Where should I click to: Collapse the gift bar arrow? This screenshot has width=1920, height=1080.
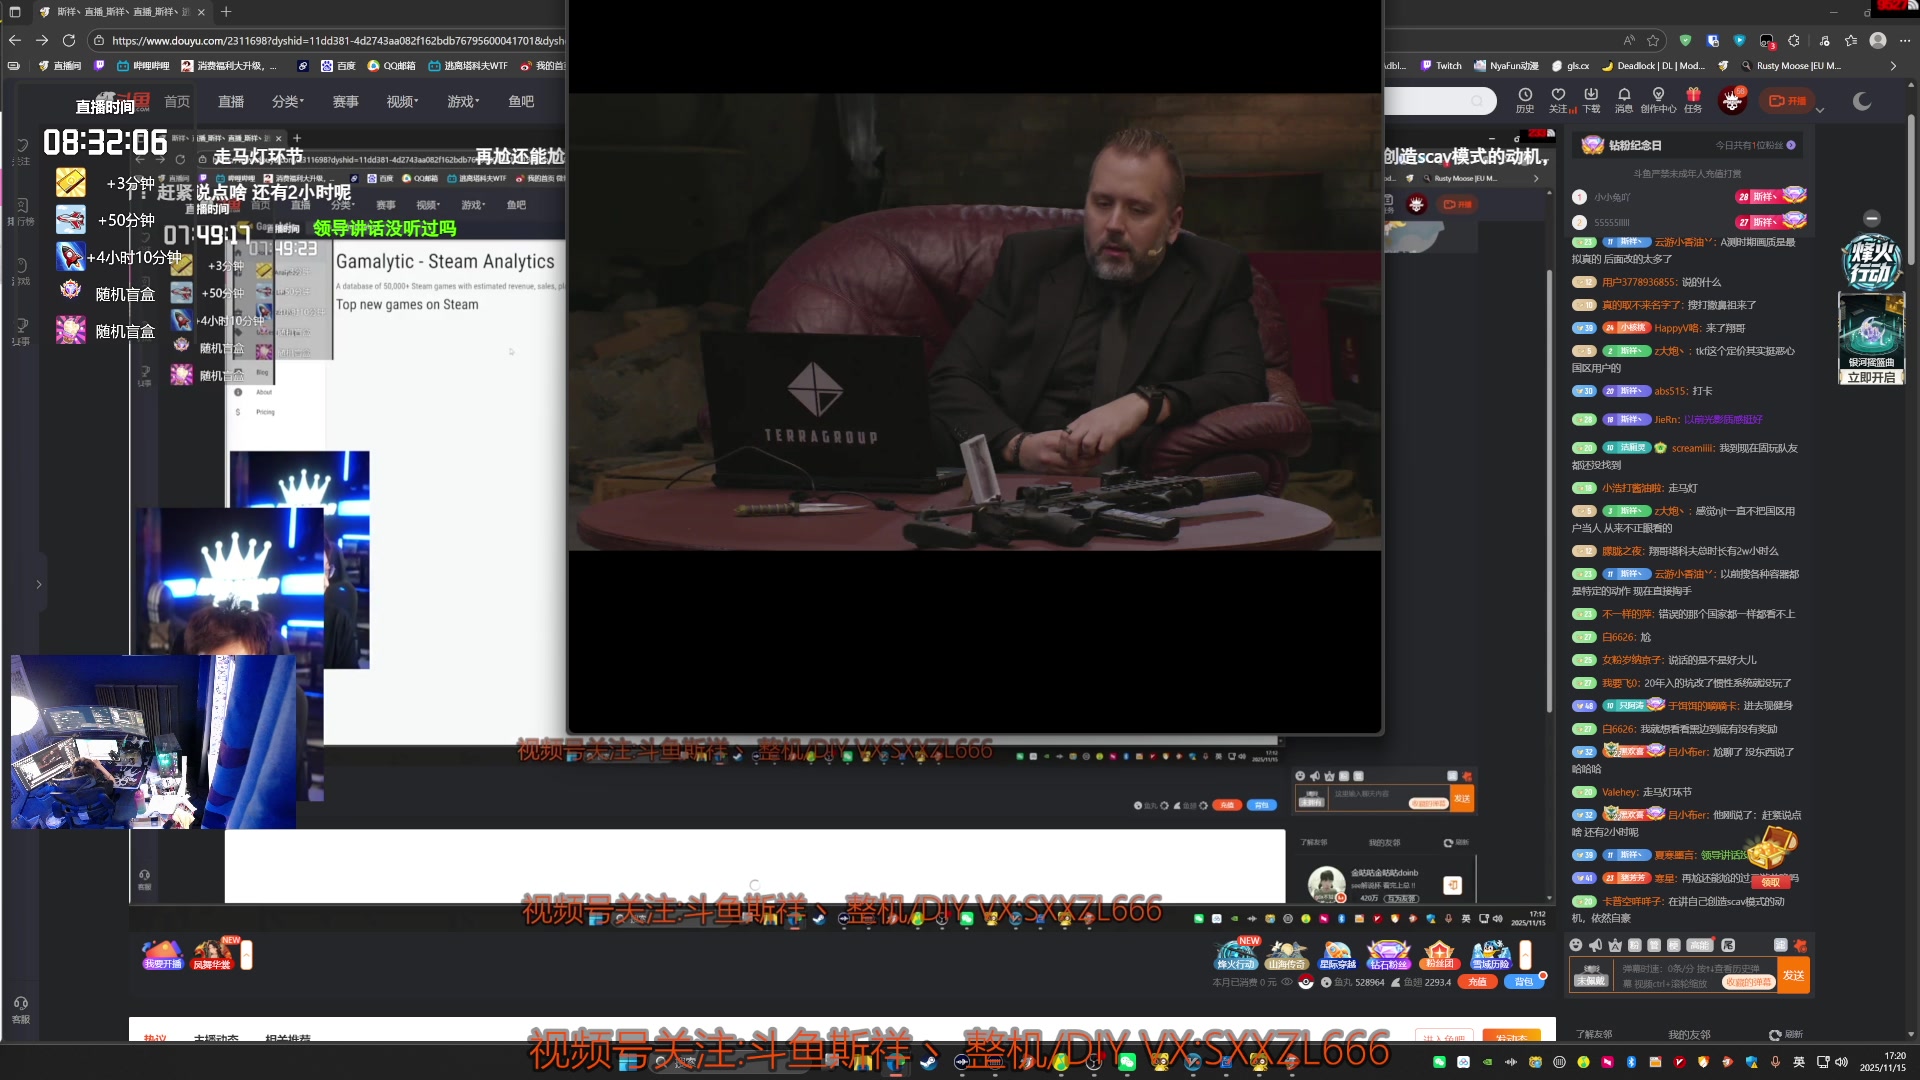(x=1525, y=954)
